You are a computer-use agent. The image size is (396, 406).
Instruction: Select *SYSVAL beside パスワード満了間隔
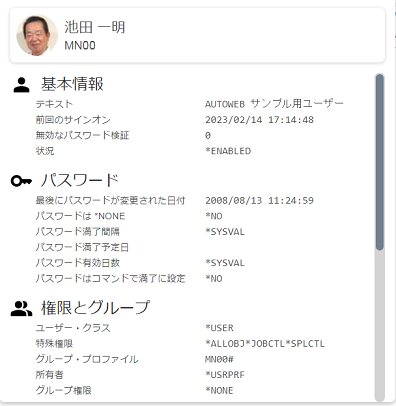click(225, 232)
